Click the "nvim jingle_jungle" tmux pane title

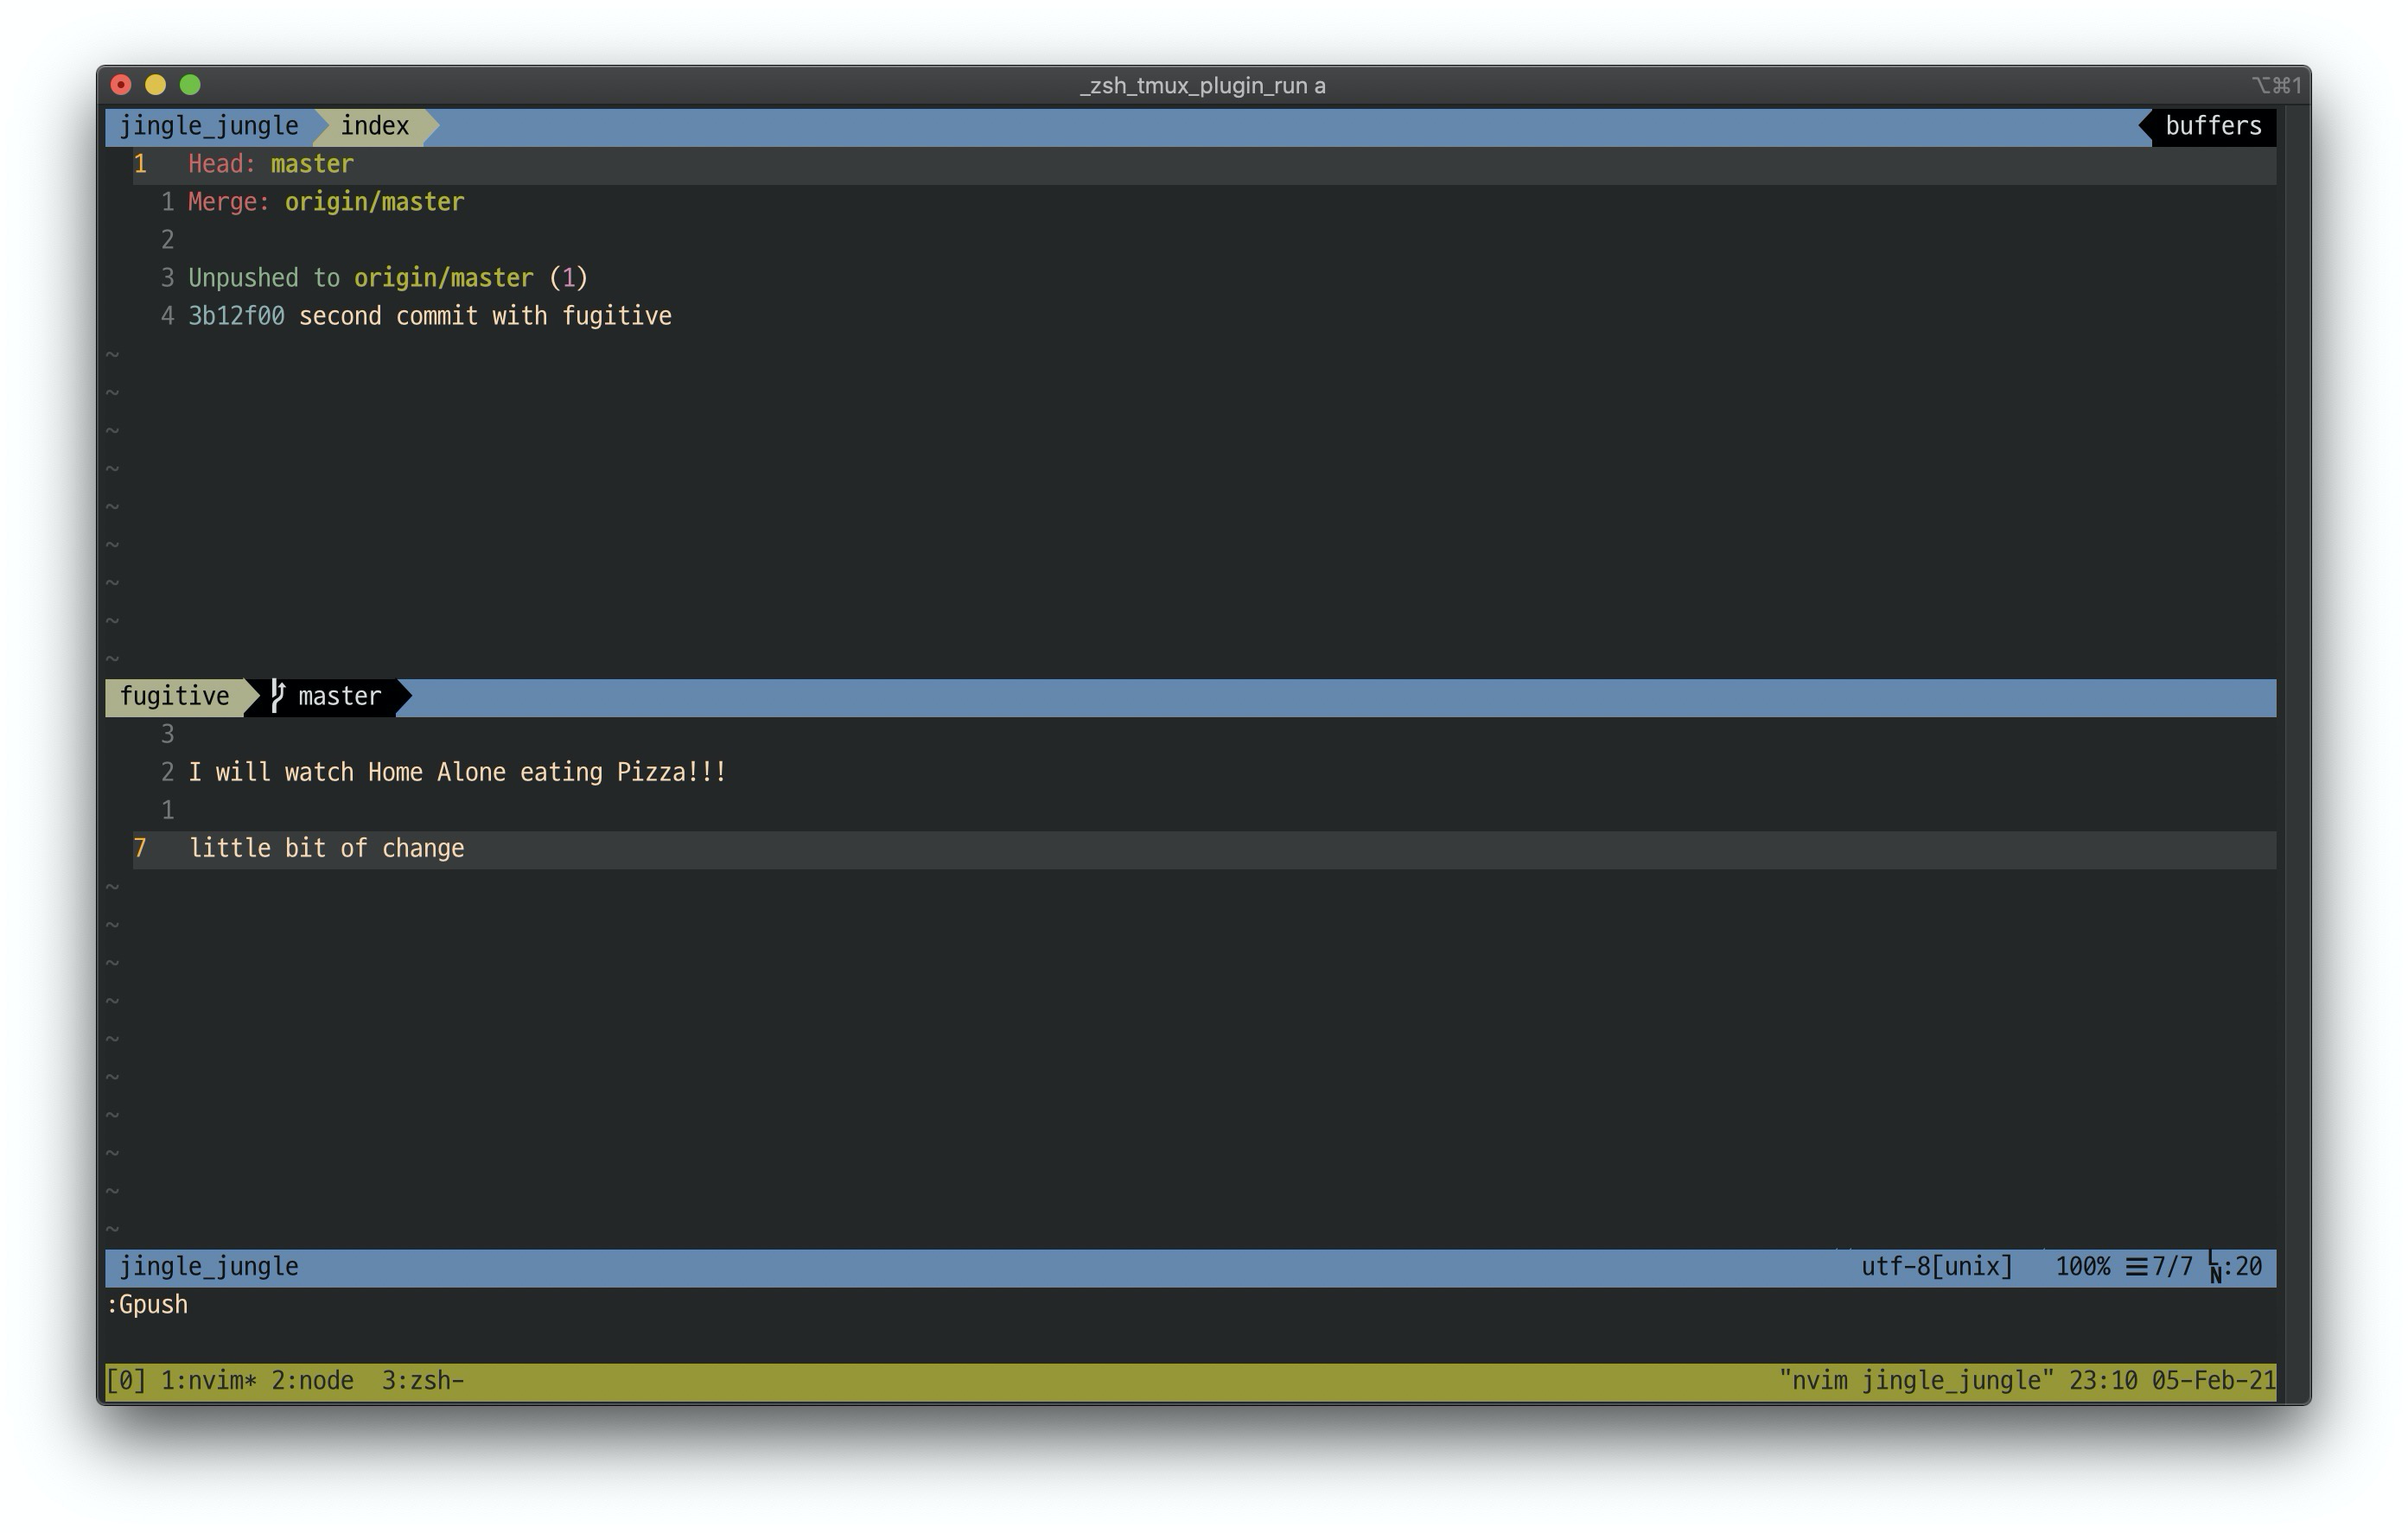(x=1916, y=1381)
